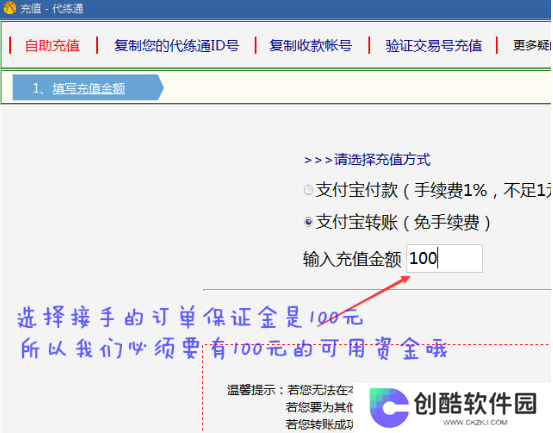Click the 输入充值金额 label
This screenshot has height=433, width=553.
click(x=352, y=260)
